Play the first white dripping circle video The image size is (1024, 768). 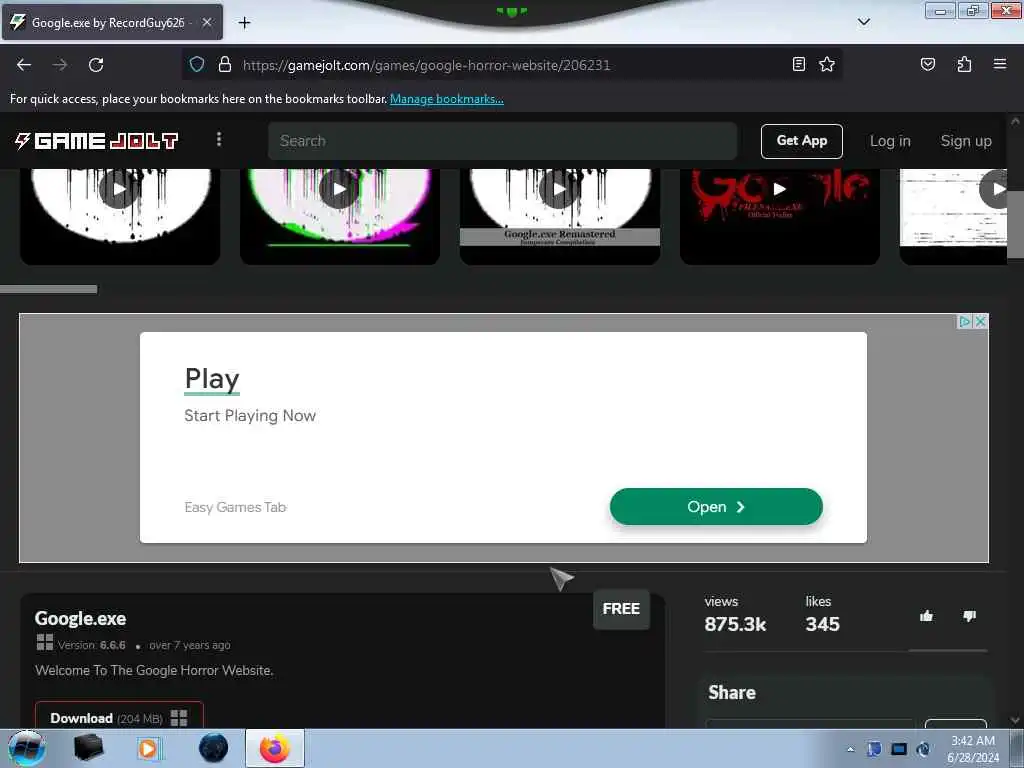coord(118,189)
